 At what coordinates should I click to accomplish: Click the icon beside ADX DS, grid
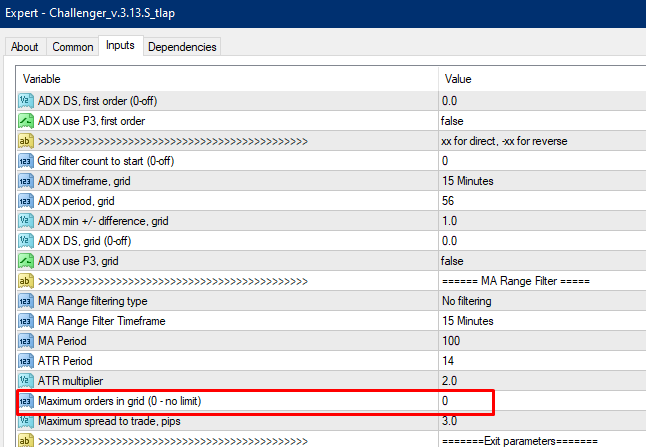26,241
